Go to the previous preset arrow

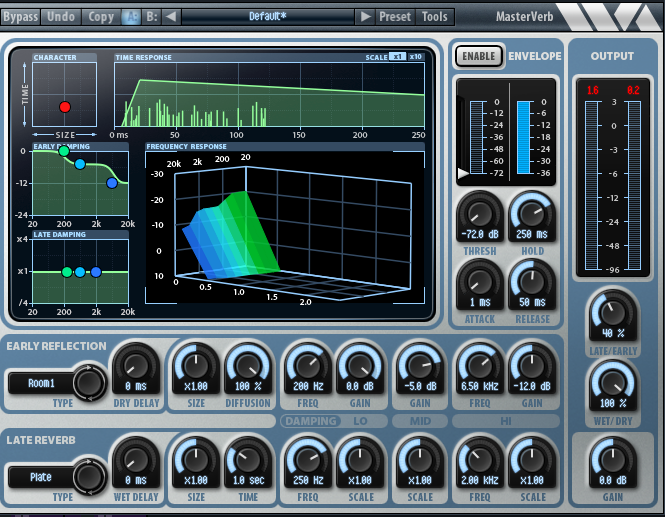[x=171, y=17]
